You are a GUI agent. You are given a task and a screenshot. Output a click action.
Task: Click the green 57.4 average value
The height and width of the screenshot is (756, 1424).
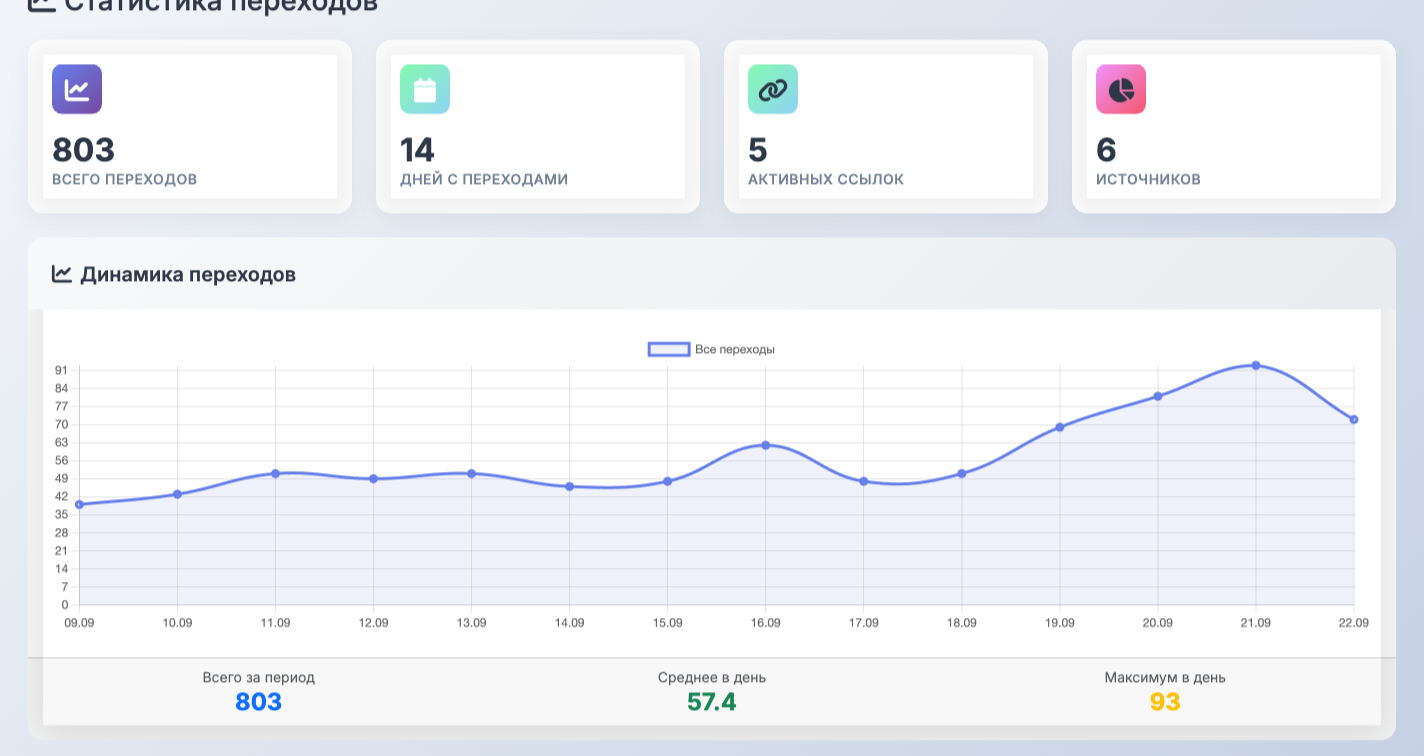[712, 702]
